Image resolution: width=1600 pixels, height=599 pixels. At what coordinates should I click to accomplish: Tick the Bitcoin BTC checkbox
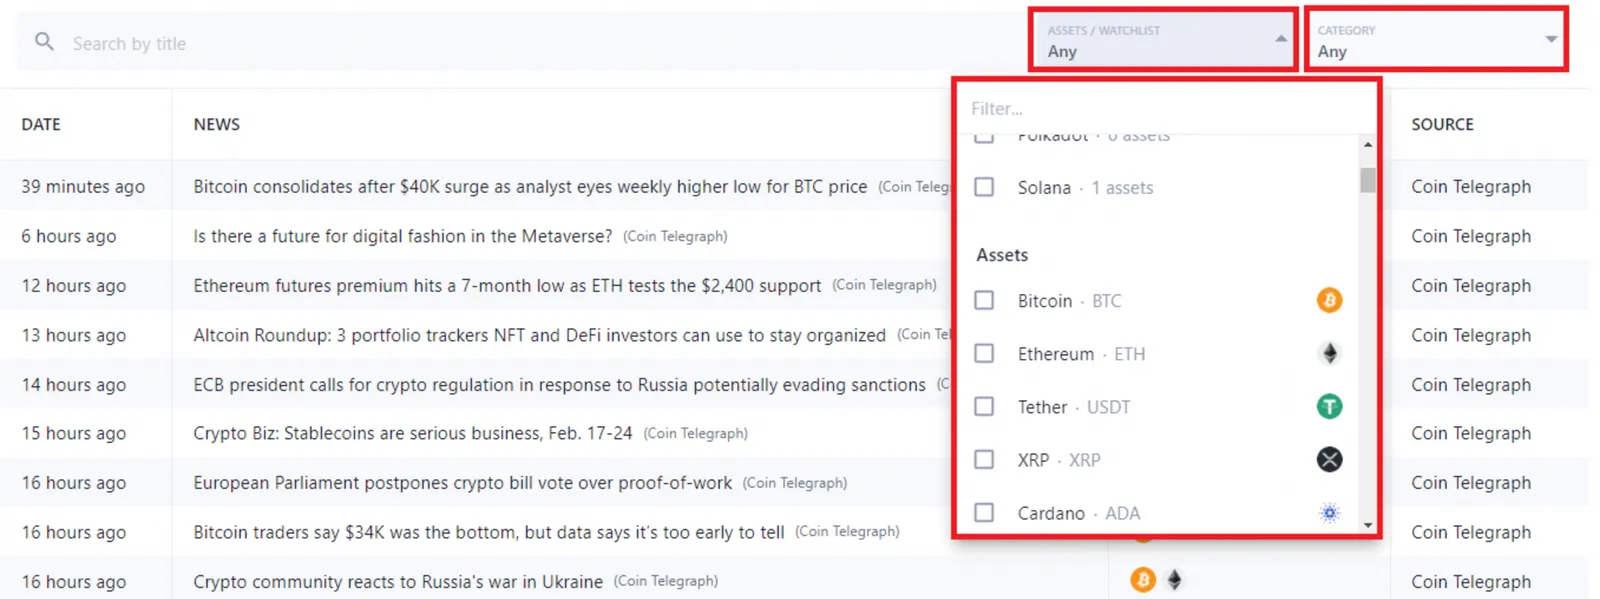(984, 300)
